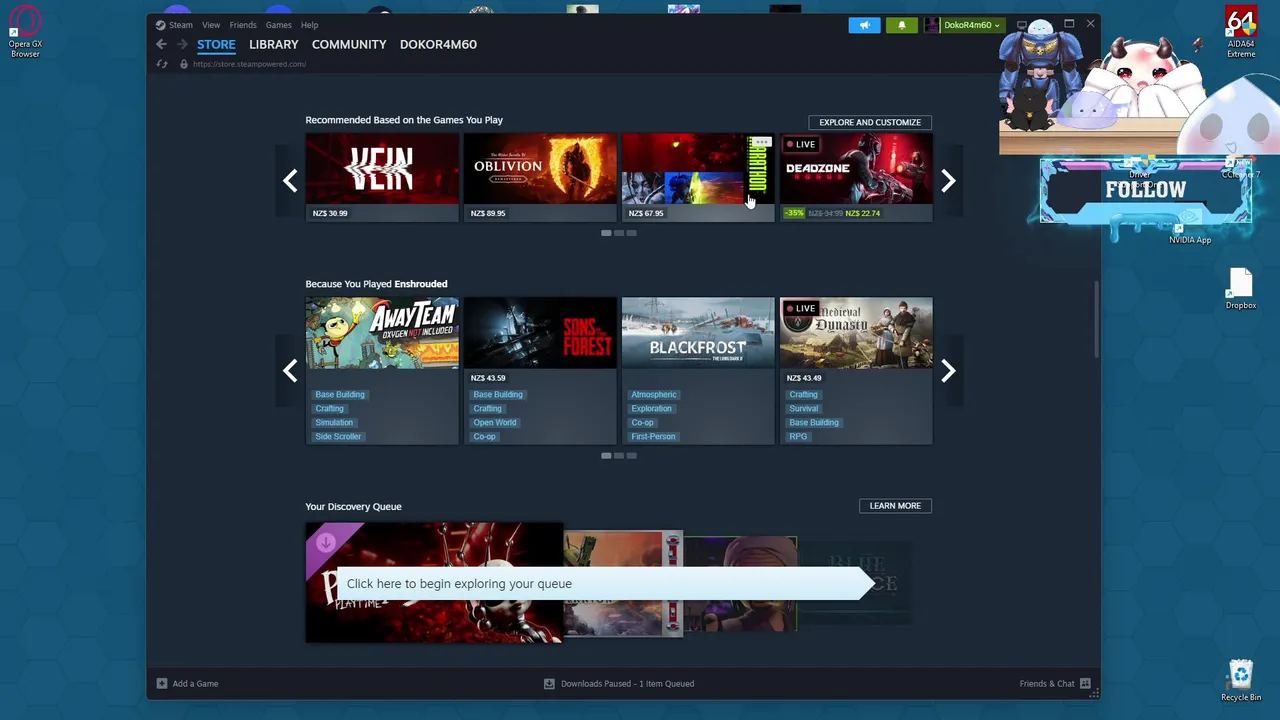
Task: Open the Steam menu
Action: point(181,25)
